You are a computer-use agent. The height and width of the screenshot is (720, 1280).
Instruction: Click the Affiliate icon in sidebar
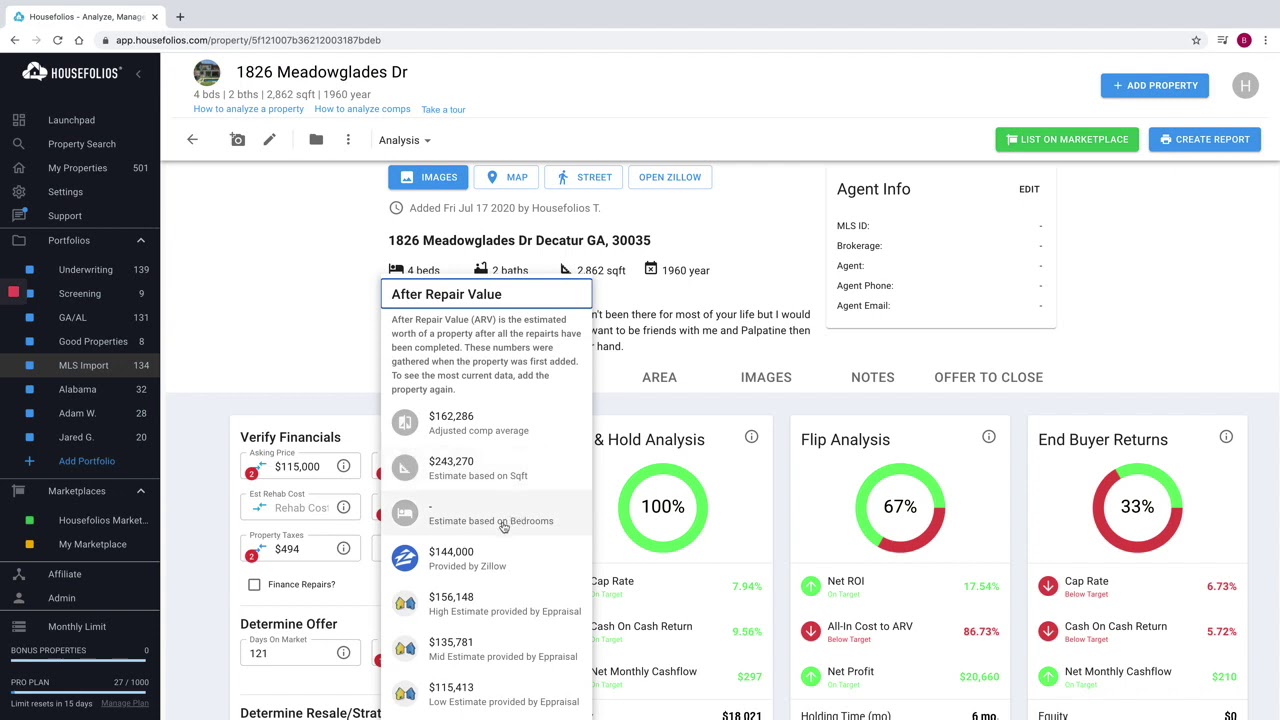19,574
